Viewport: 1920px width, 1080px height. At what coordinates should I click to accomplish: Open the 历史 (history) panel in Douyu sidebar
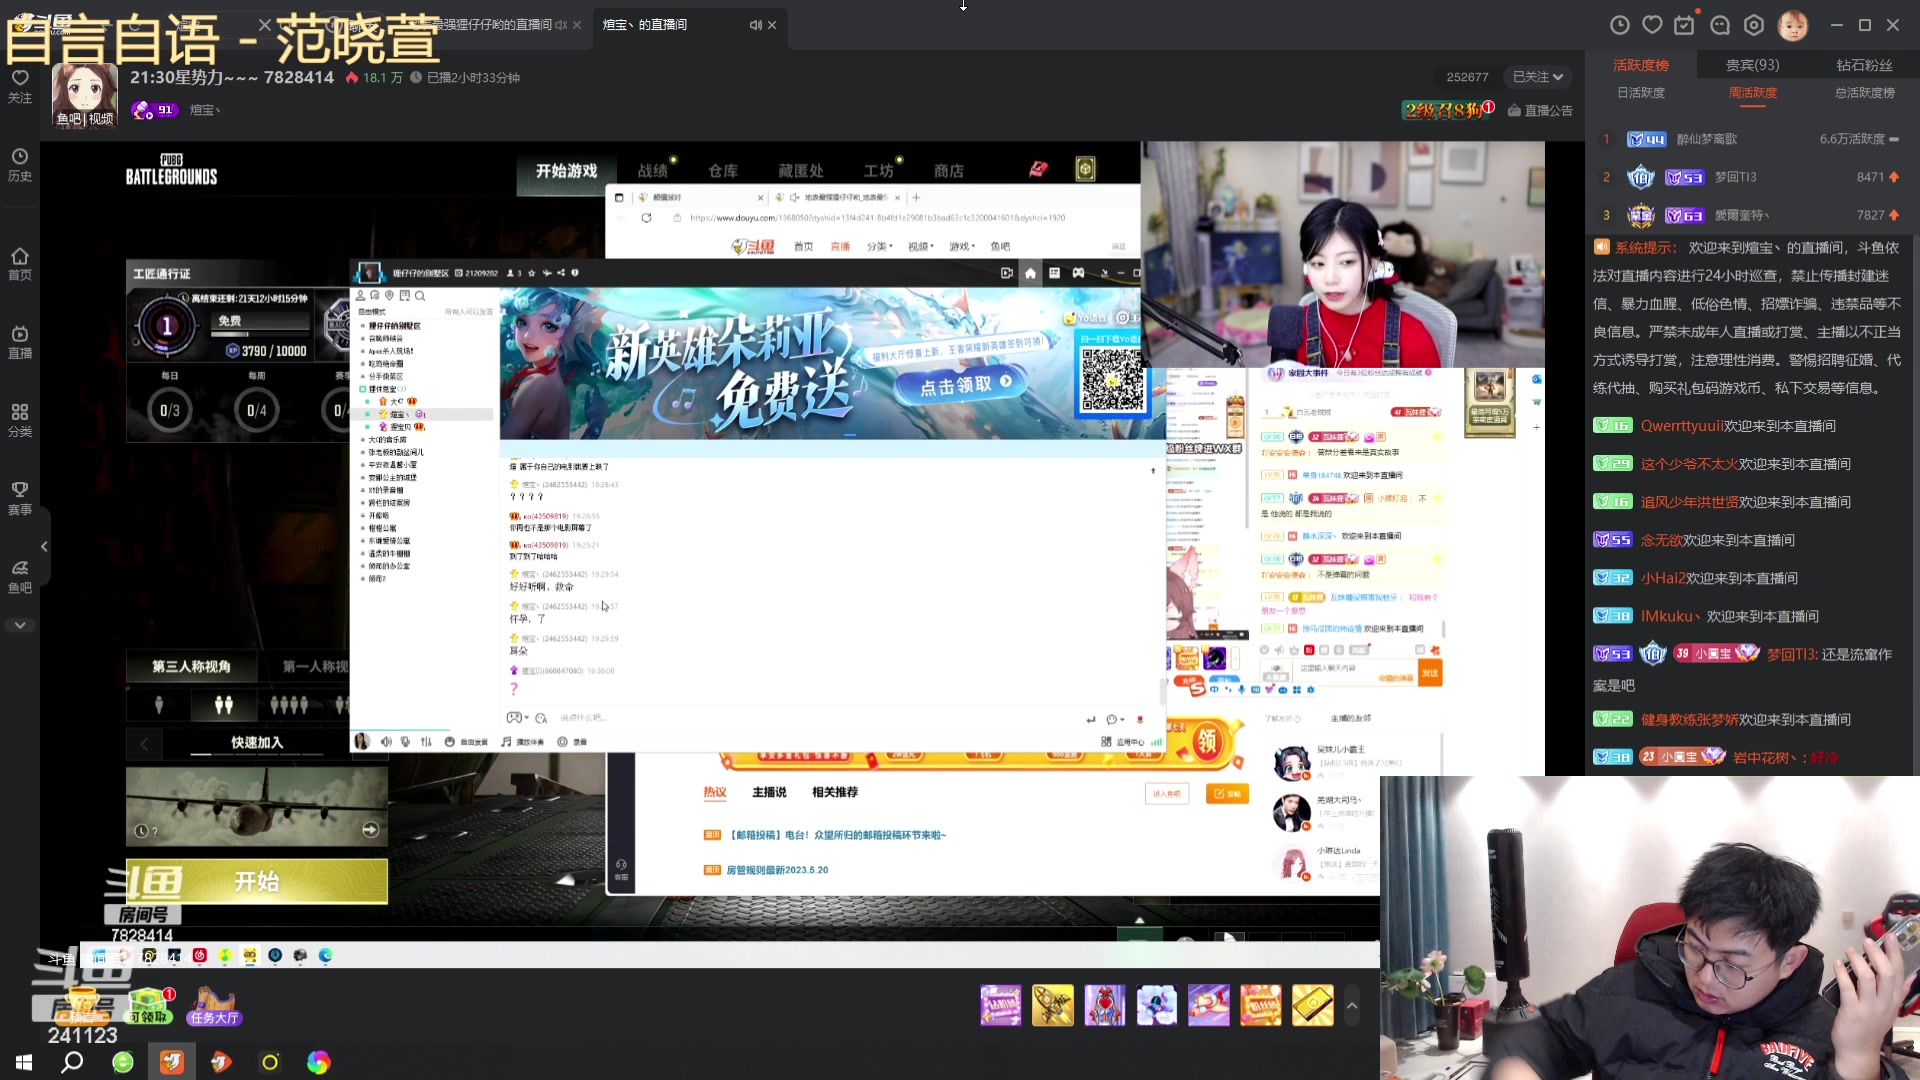(x=20, y=163)
